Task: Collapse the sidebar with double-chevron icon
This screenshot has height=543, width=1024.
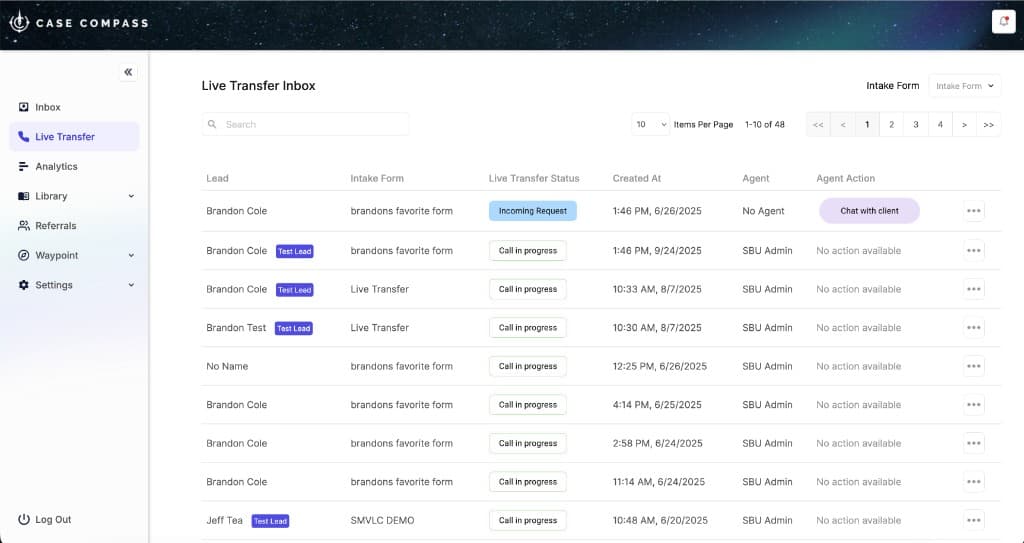Action: point(128,72)
